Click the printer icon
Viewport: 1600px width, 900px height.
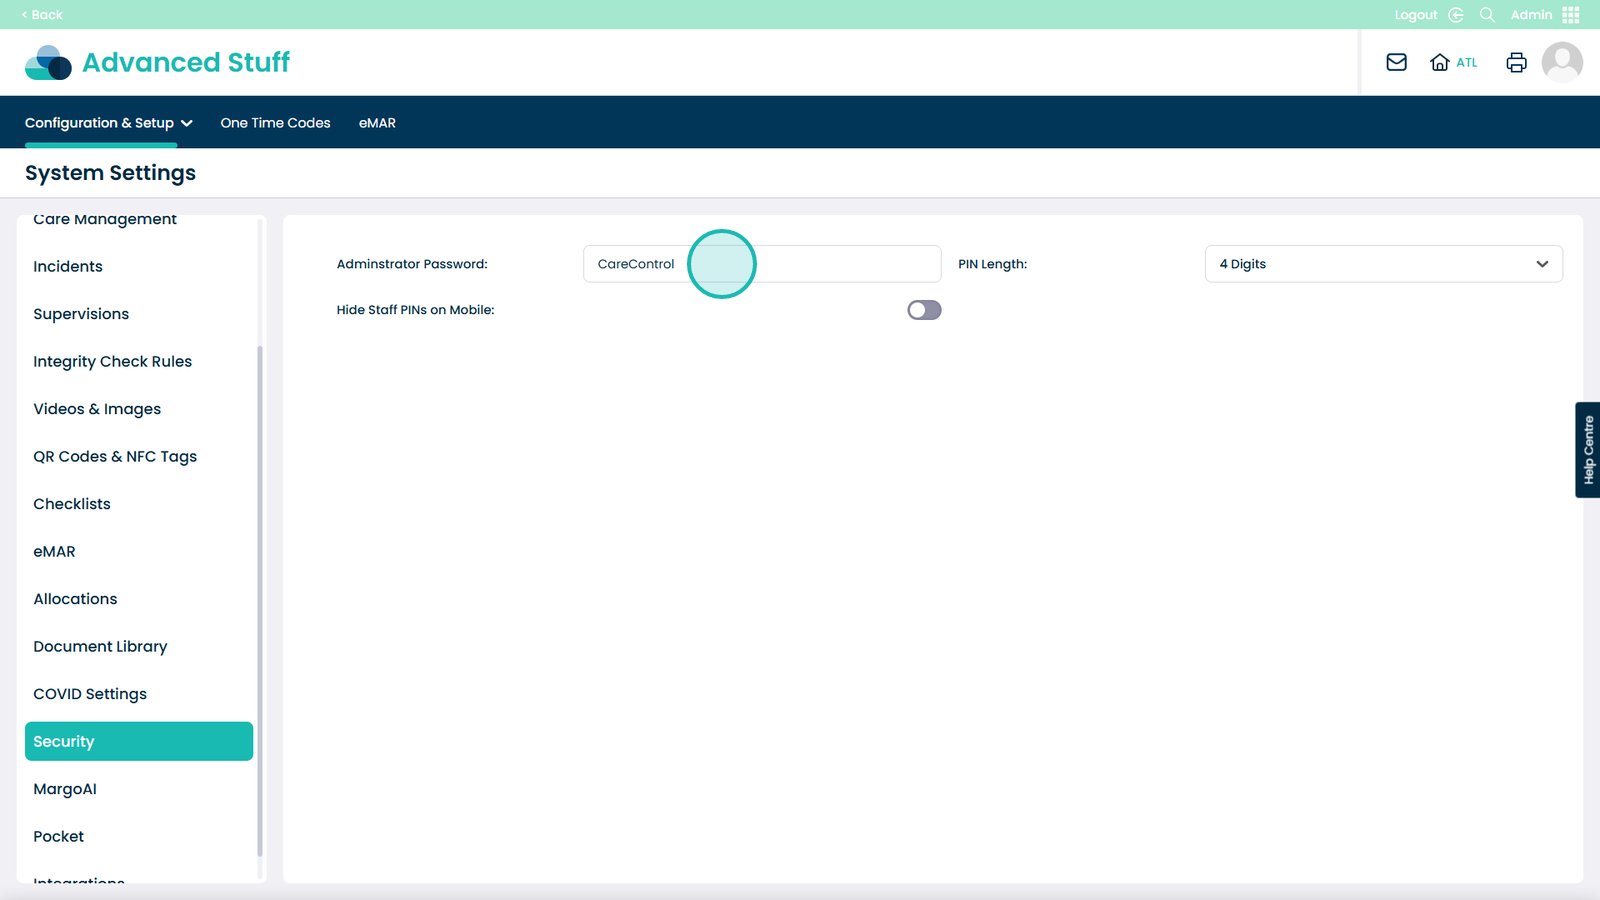click(x=1516, y=62)
